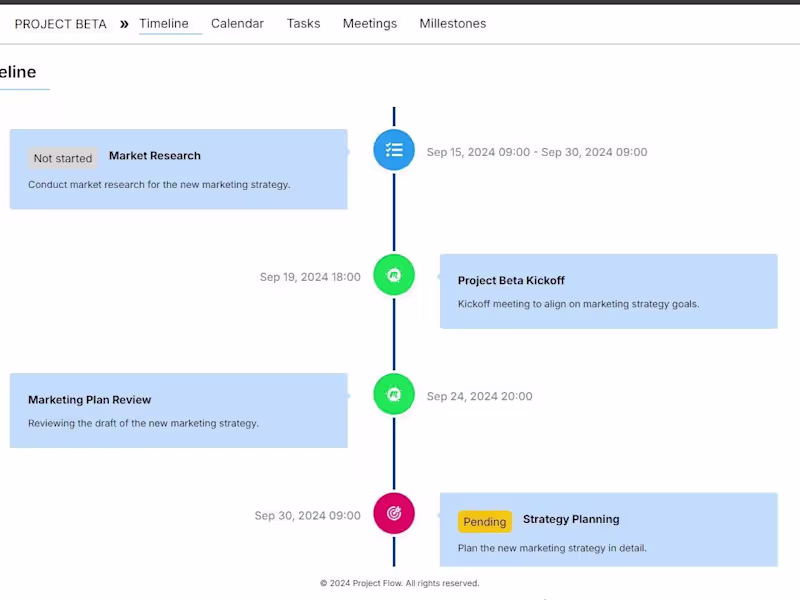
Task: Click the Sep 19, 2024 18:00 timestamp
Action: (310, 277)
